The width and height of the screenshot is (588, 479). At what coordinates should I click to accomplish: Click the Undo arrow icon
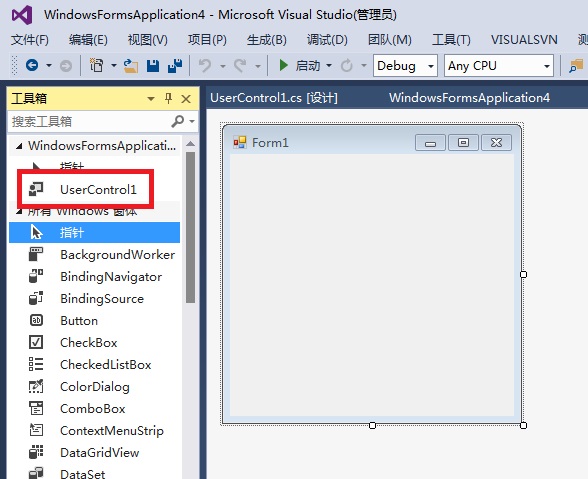point(205,66)
